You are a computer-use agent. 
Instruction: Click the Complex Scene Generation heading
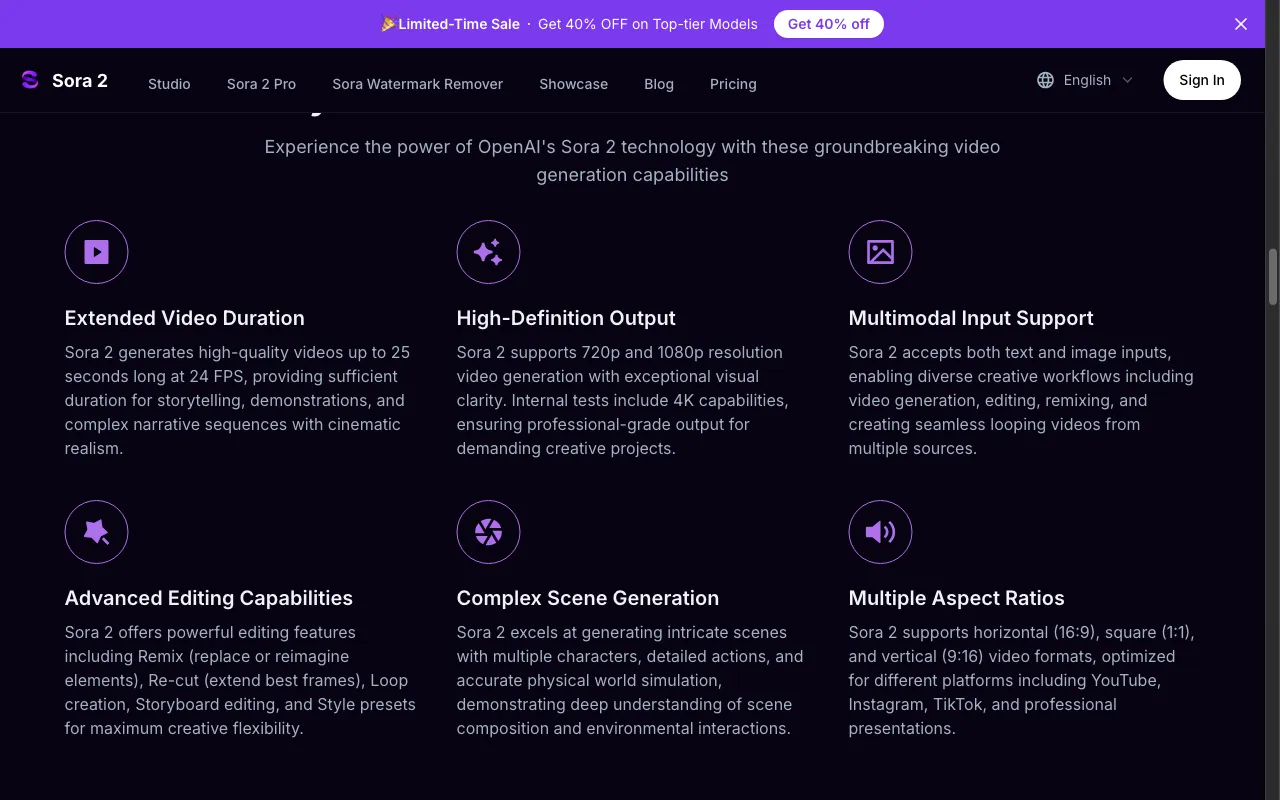tap(588, 598)
